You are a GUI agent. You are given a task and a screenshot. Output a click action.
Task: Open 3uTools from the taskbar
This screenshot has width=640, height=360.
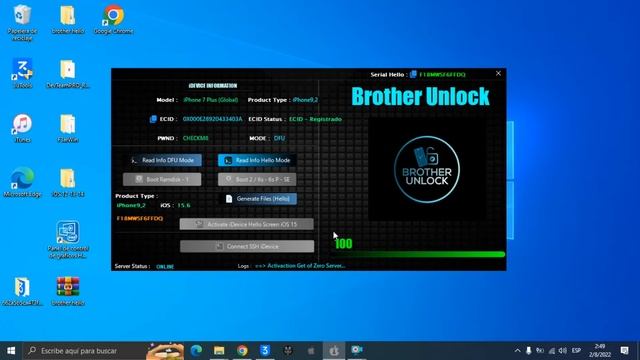(x=265, y=351)
